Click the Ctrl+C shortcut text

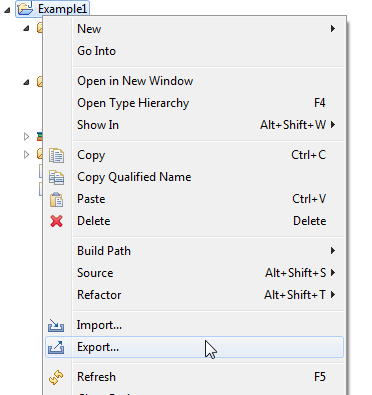309,155
